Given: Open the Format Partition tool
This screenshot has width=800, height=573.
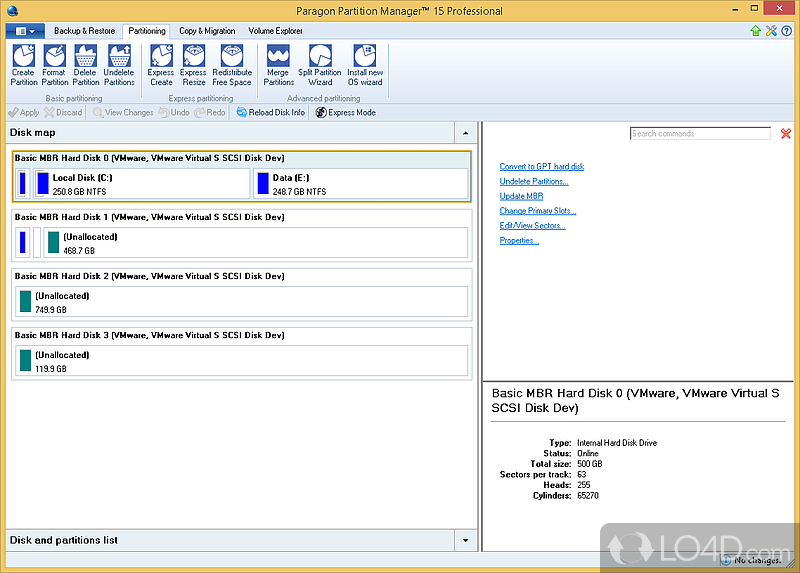Looking at the screenshot, I should pos(55,65).
